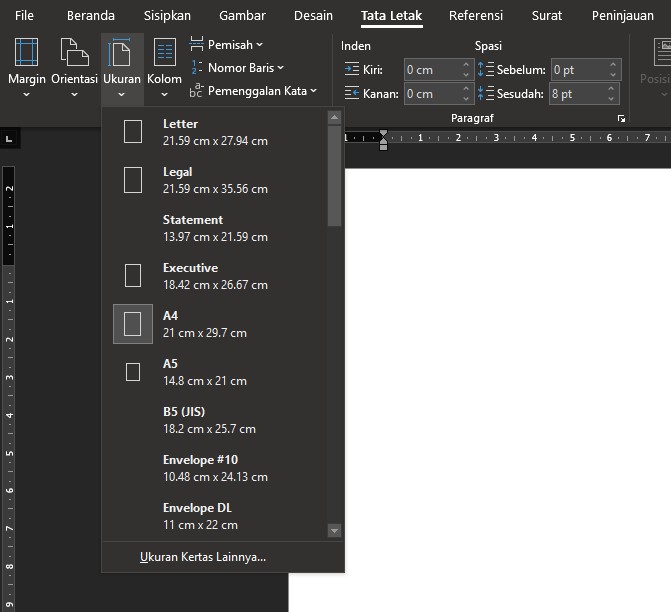
Task: Choose B5 (JIS) paper size
Action: (214, 419)
